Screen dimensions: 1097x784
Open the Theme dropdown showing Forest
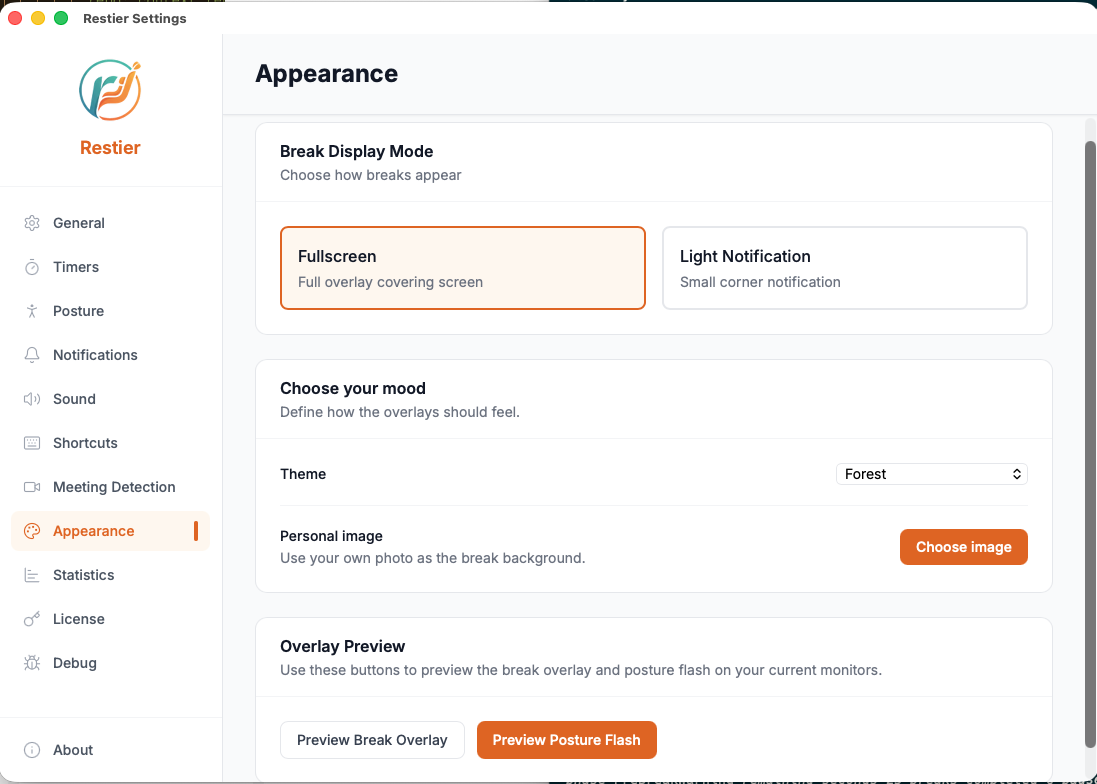pyautogui.click(x=931, y=473)
